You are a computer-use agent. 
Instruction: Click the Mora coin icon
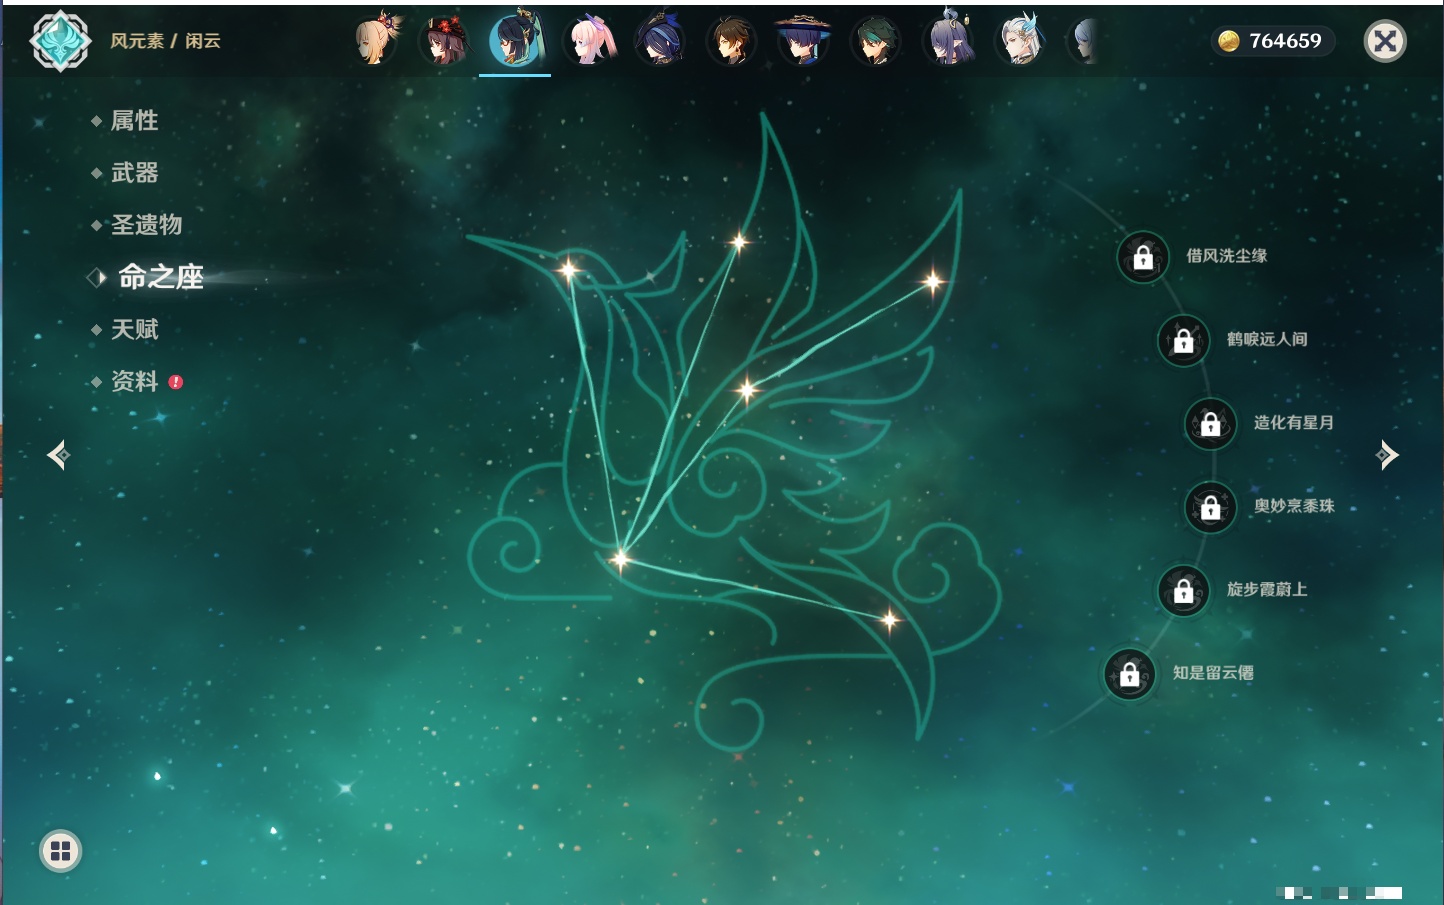pos(1229,41)
